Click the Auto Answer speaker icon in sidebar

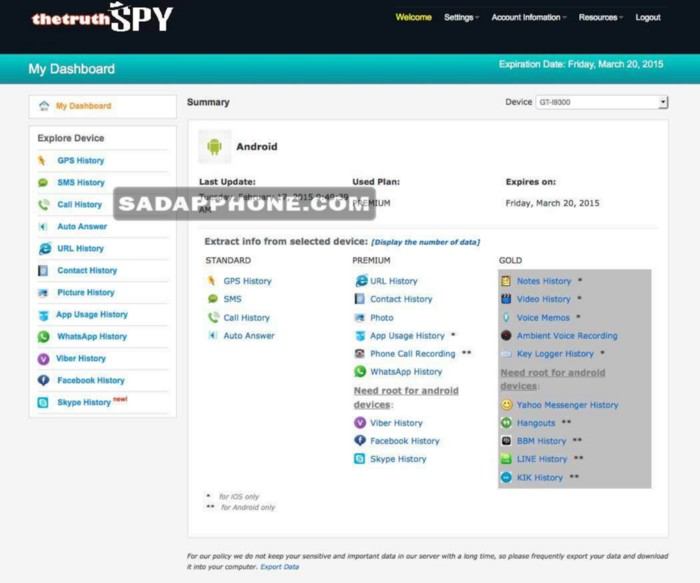(x=42, y=226)
